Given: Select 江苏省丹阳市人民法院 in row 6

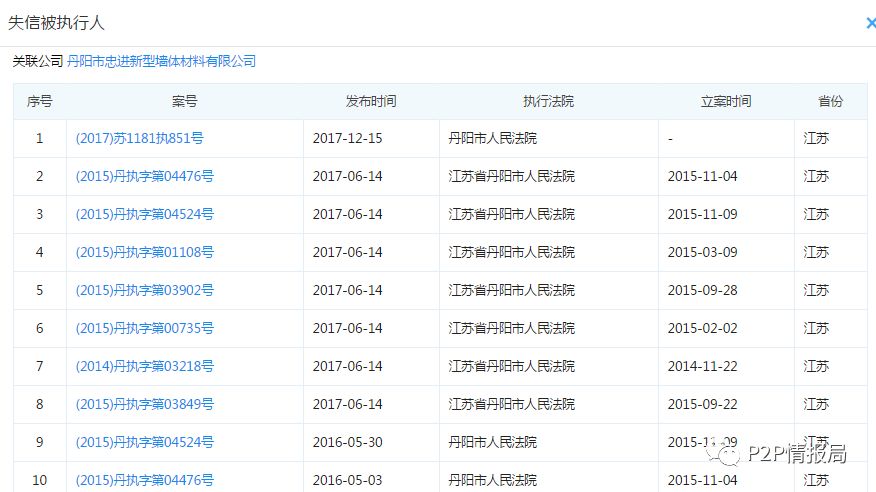Looking at the screenshot, I should pos(511,328).
